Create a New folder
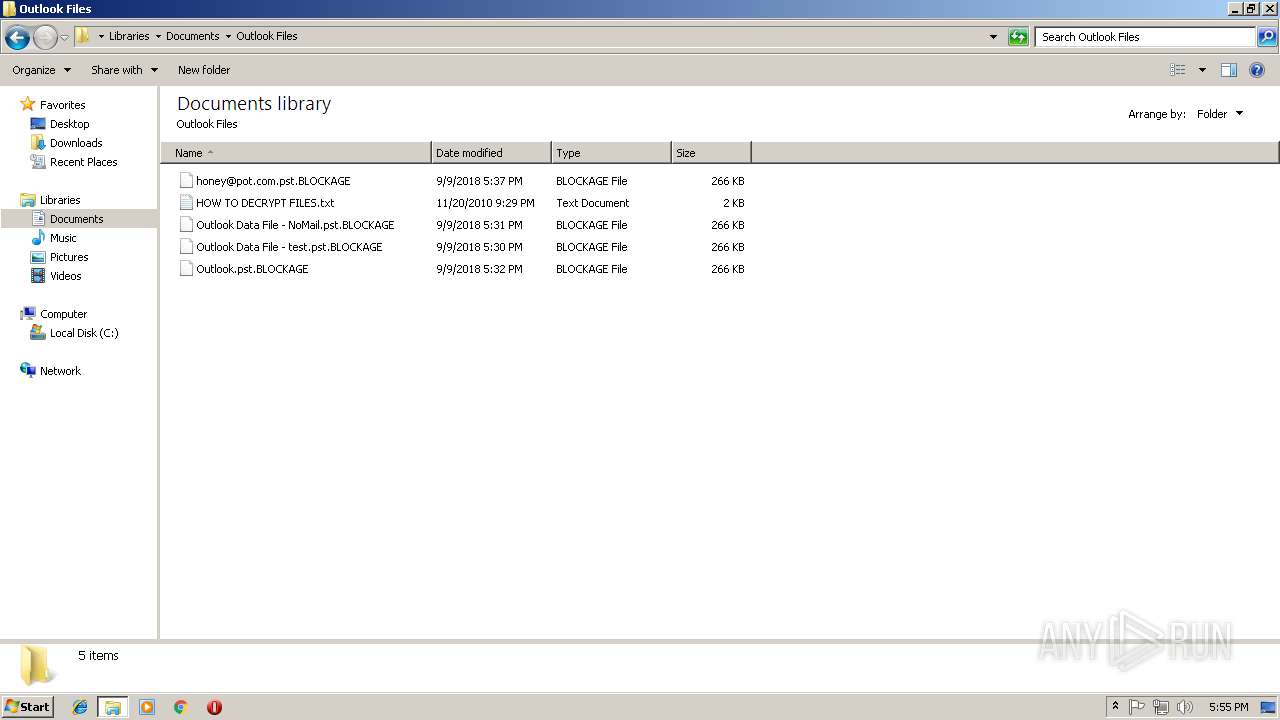Screen dimensions: 1280x720 (x=204, y=70)
